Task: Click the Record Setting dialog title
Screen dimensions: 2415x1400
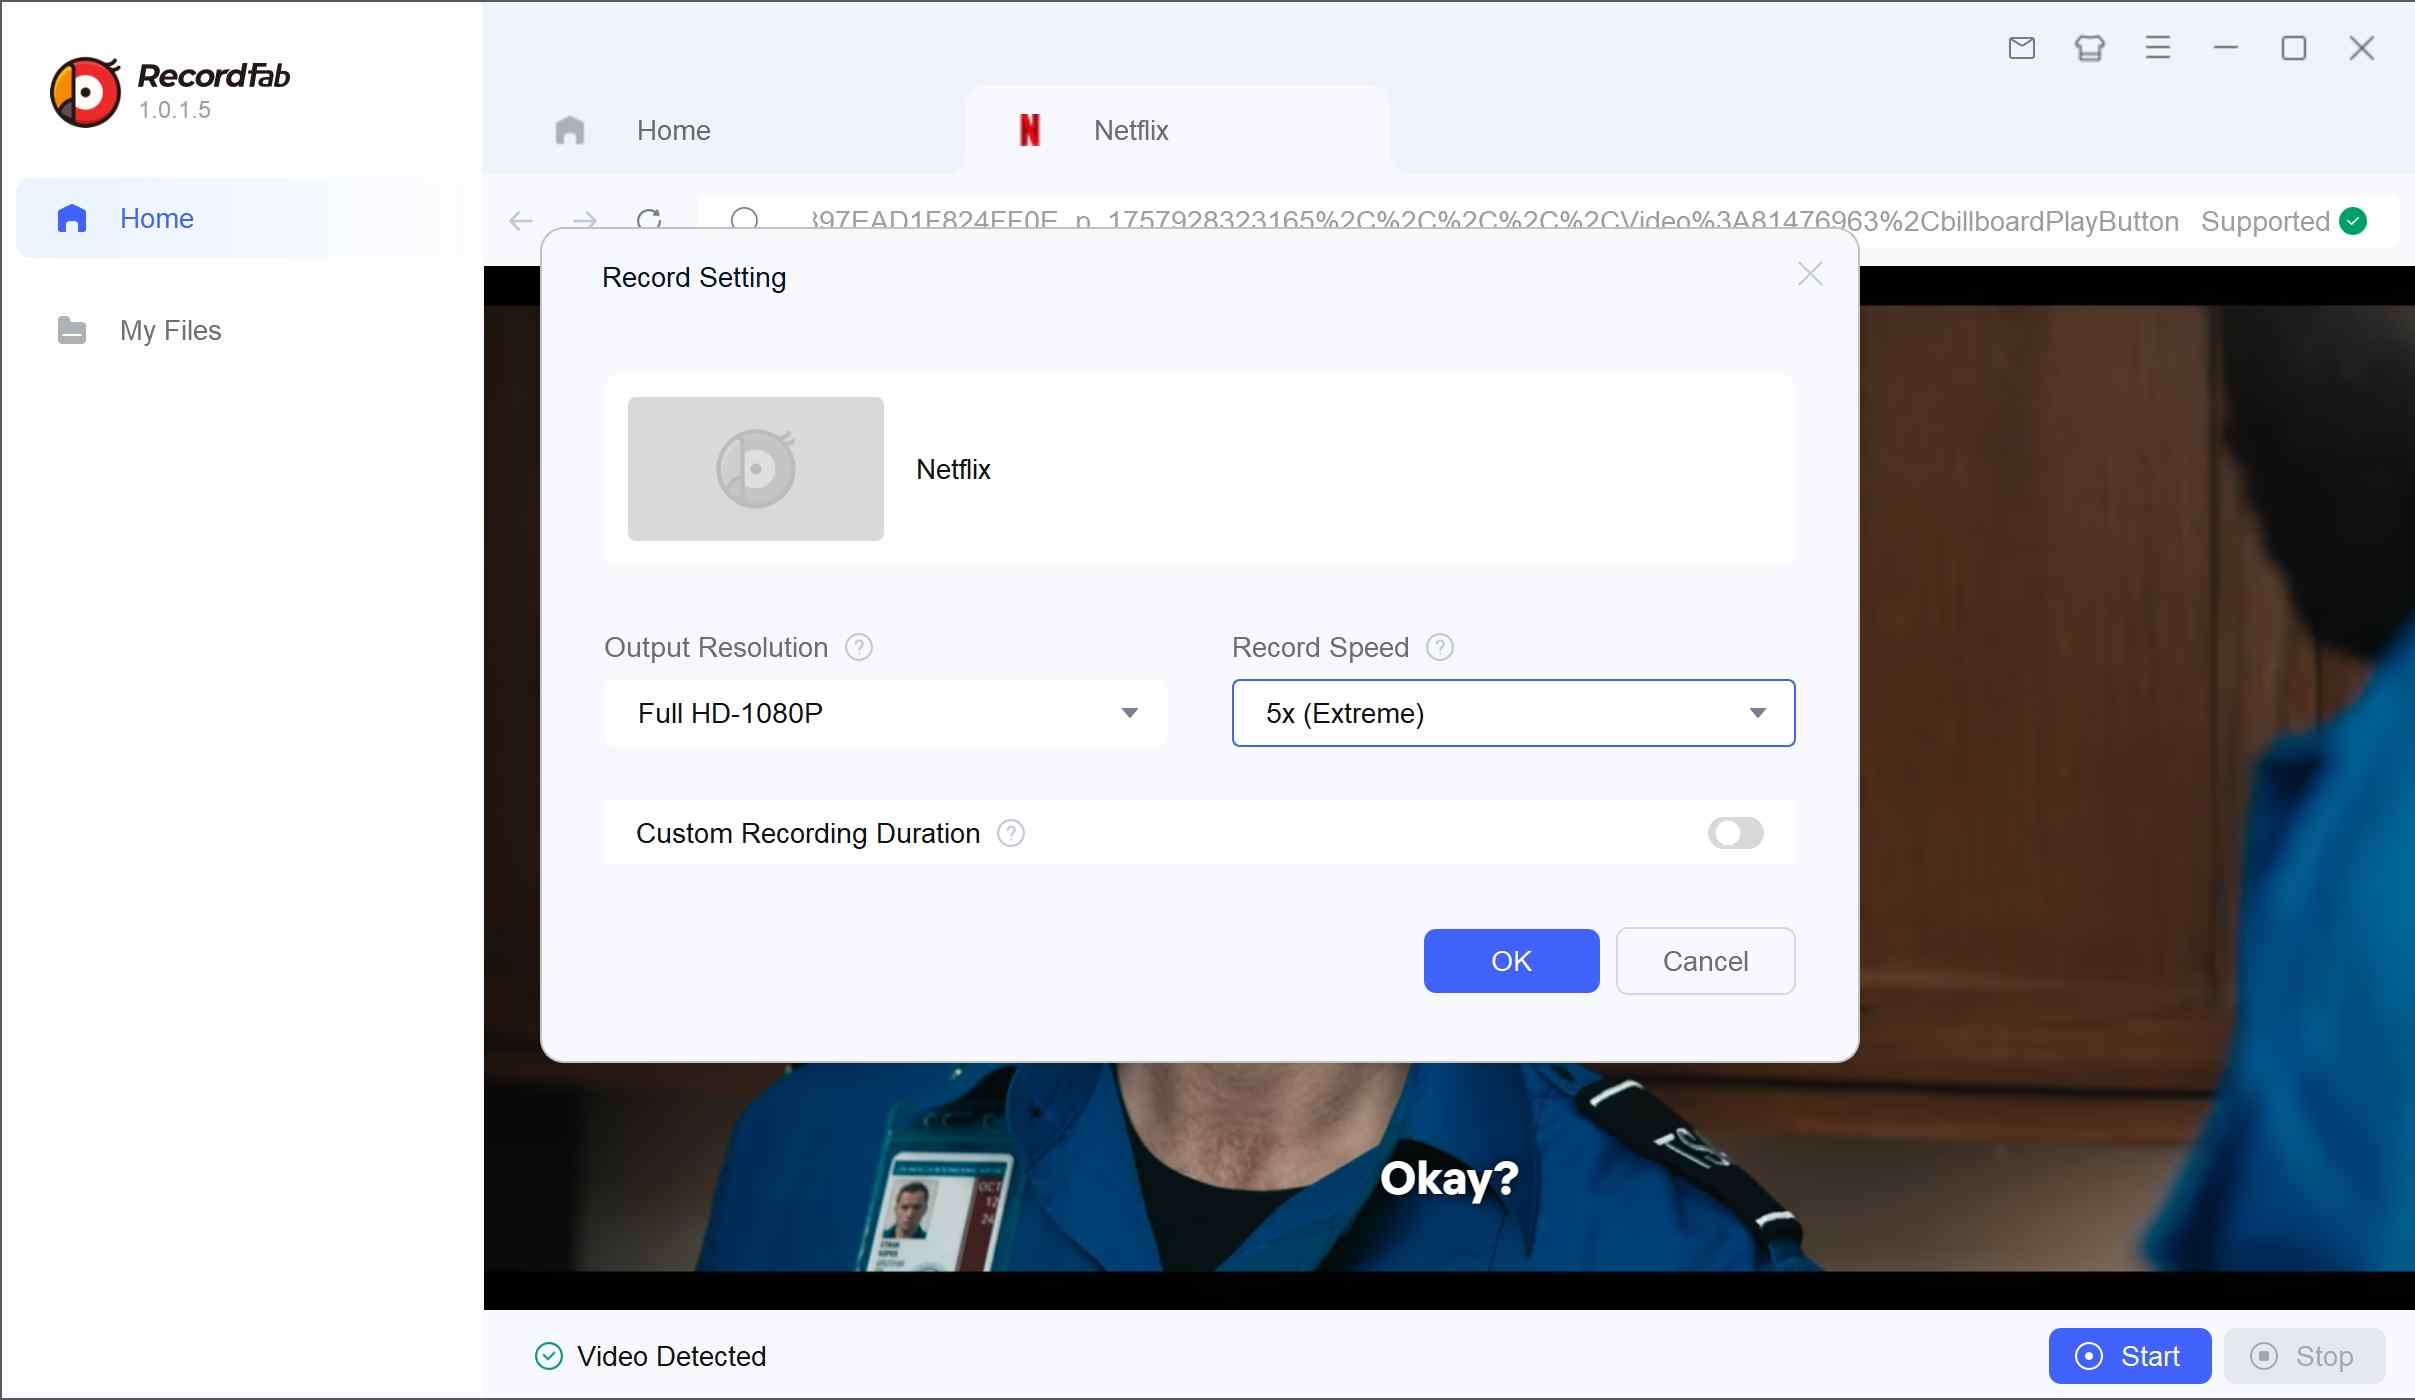Action: (x=694, y=277)
